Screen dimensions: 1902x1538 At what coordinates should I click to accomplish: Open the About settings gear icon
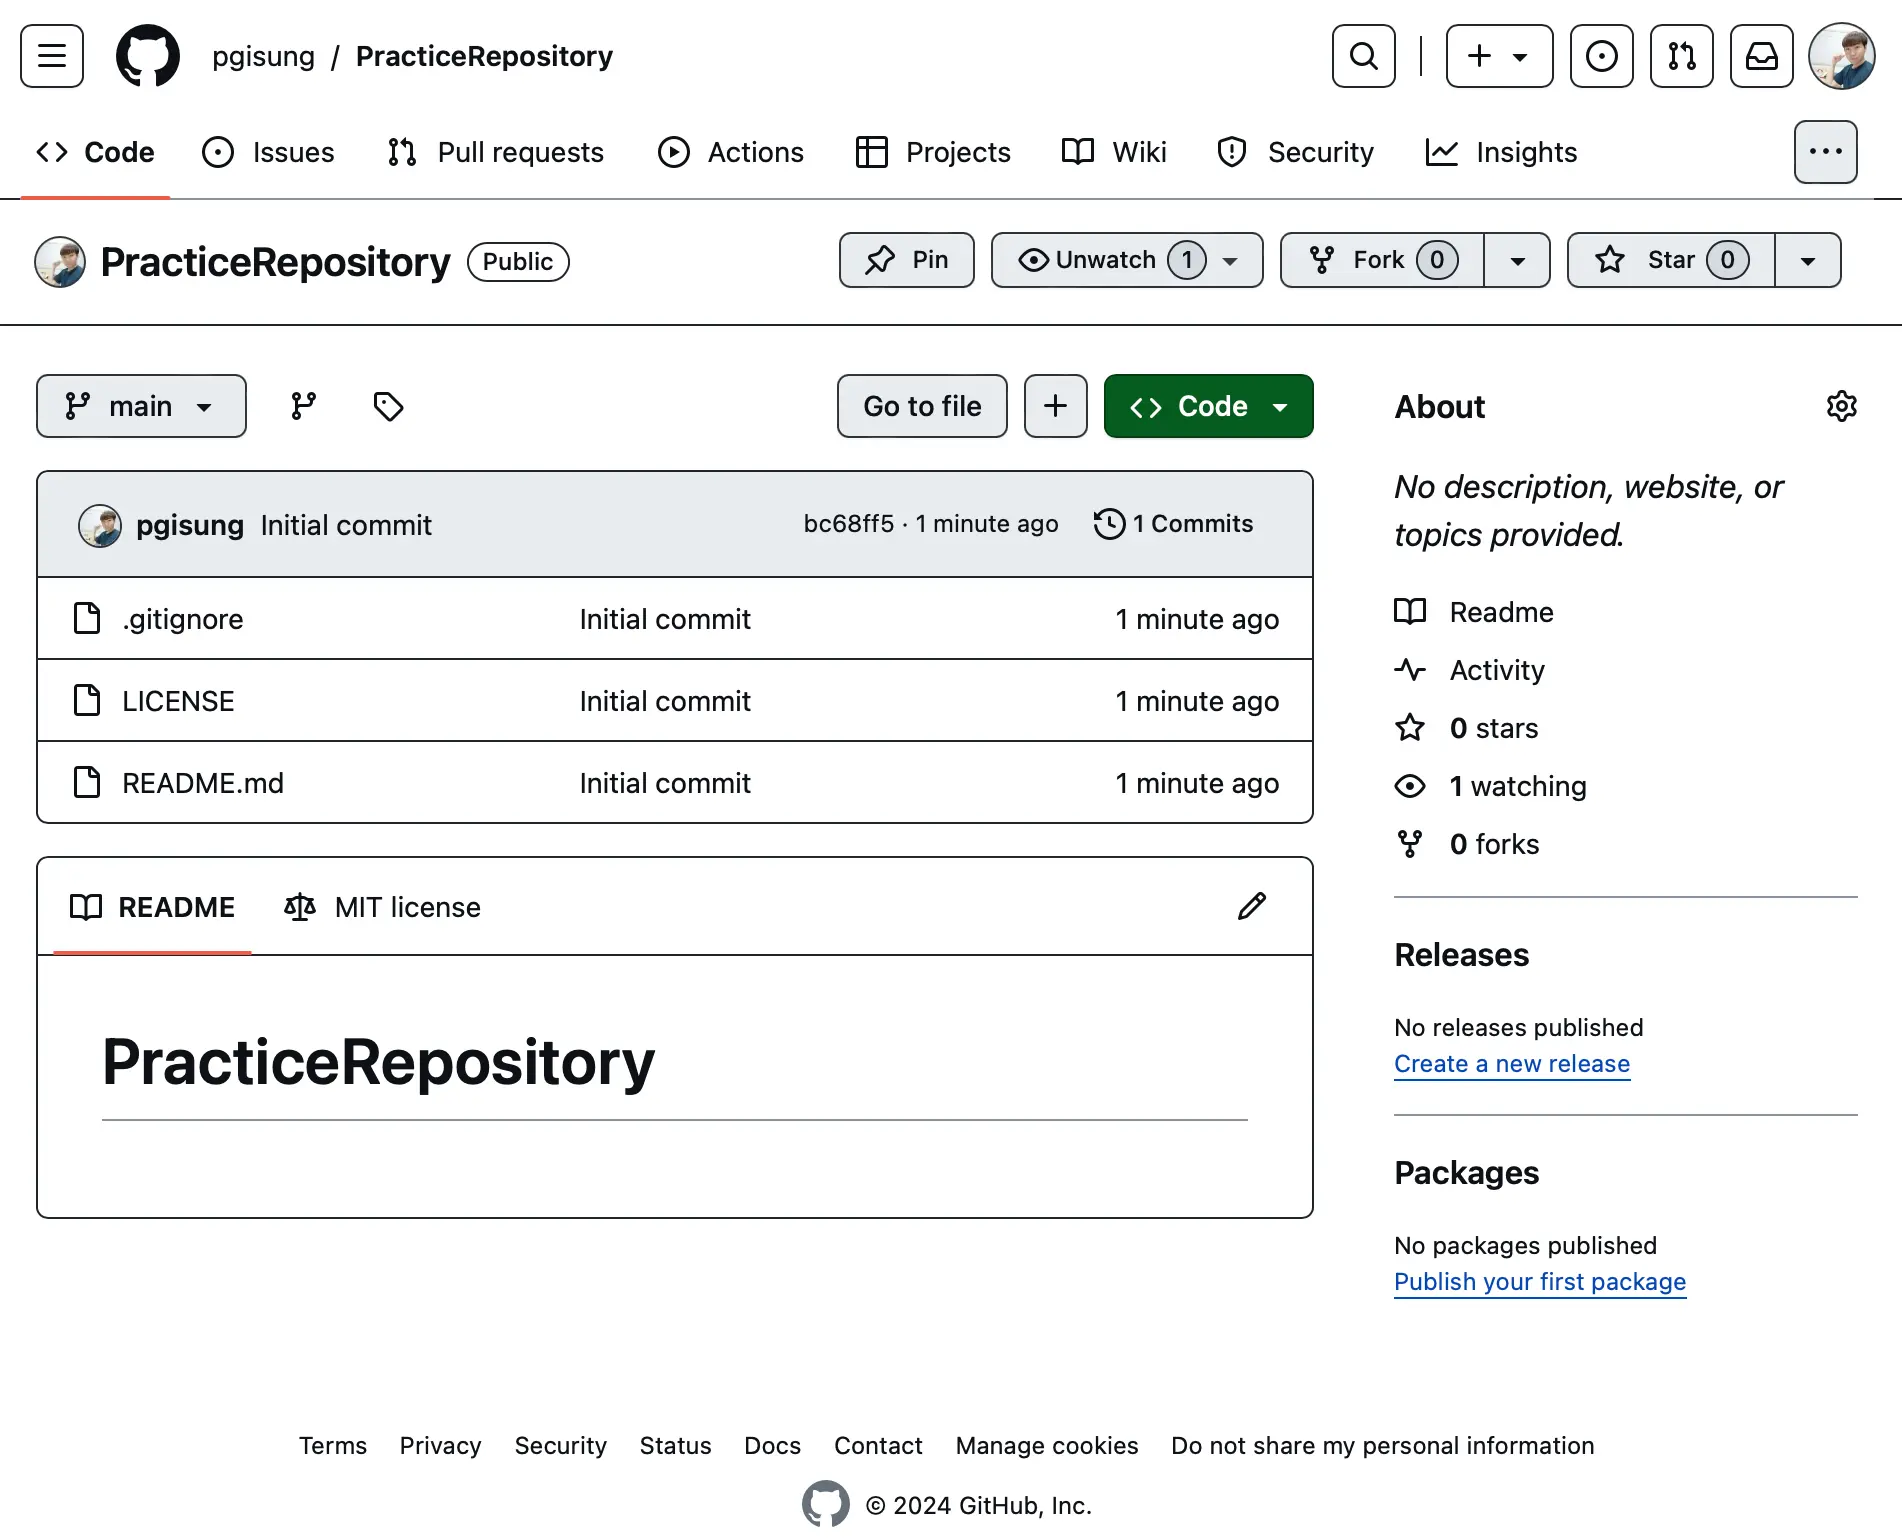pyautogui.click(x=1842, y=406)
